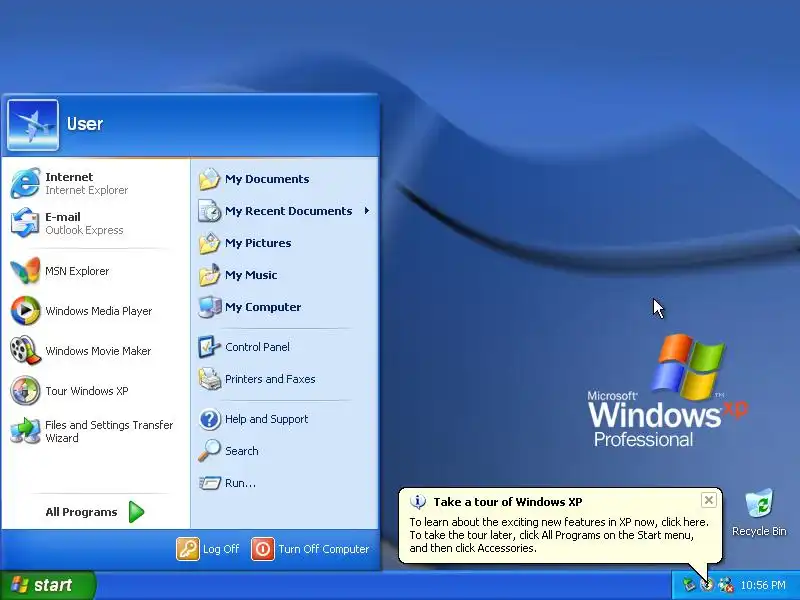Click the Log Off button label
The image size is (800, 600).
(x=221, y=549)
